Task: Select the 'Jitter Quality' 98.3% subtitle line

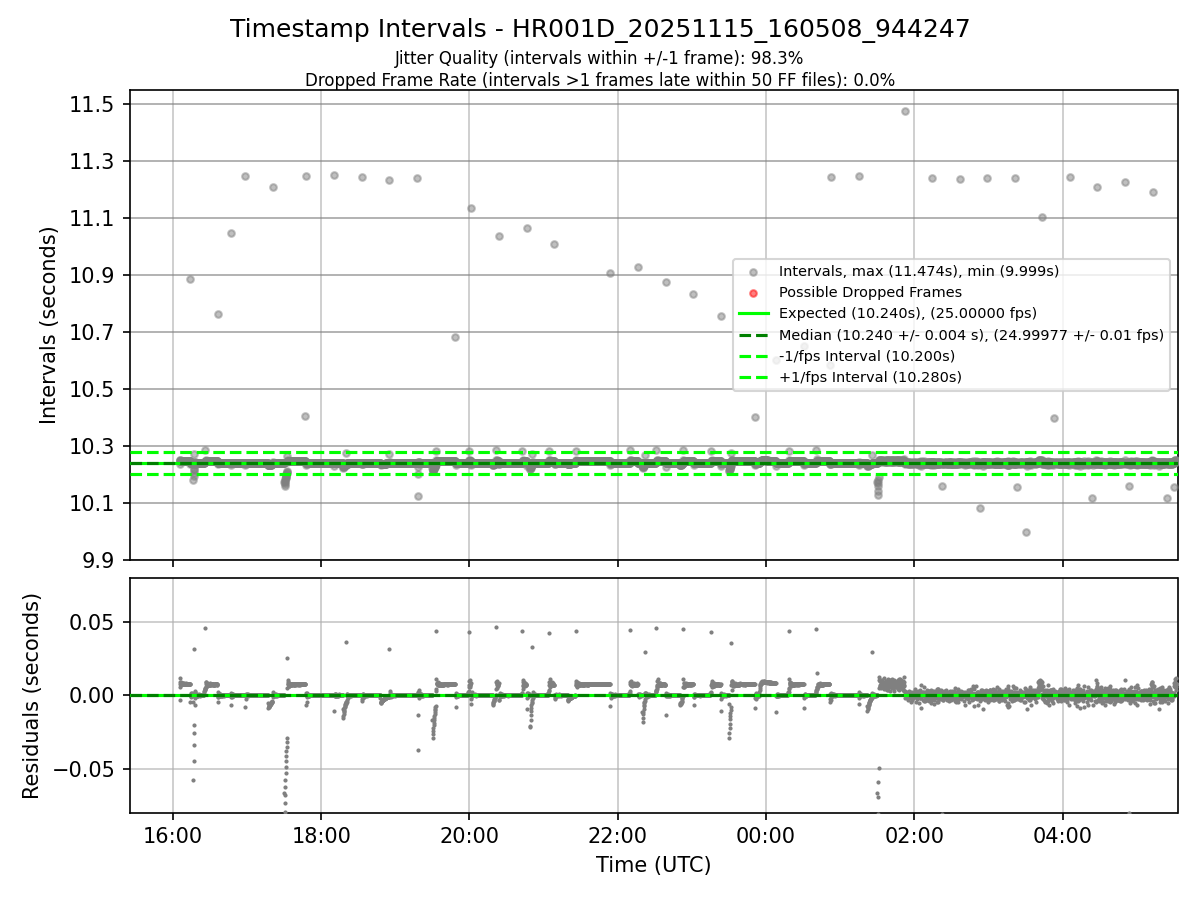Action: (x=599, y=58)
